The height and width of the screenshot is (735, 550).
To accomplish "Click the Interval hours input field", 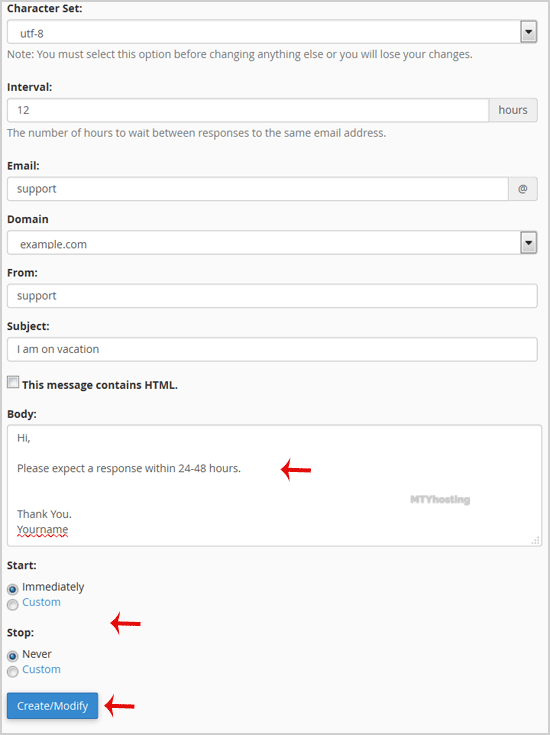I will point(248,110).
